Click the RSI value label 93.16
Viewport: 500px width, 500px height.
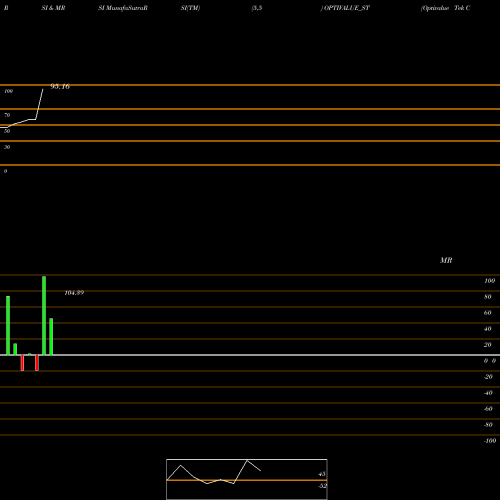(60, 87)
